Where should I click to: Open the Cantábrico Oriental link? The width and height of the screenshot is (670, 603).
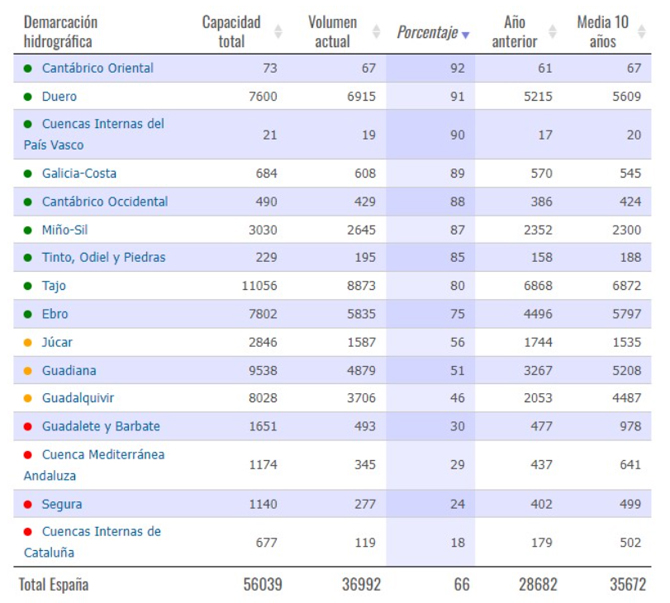[97, 69]
